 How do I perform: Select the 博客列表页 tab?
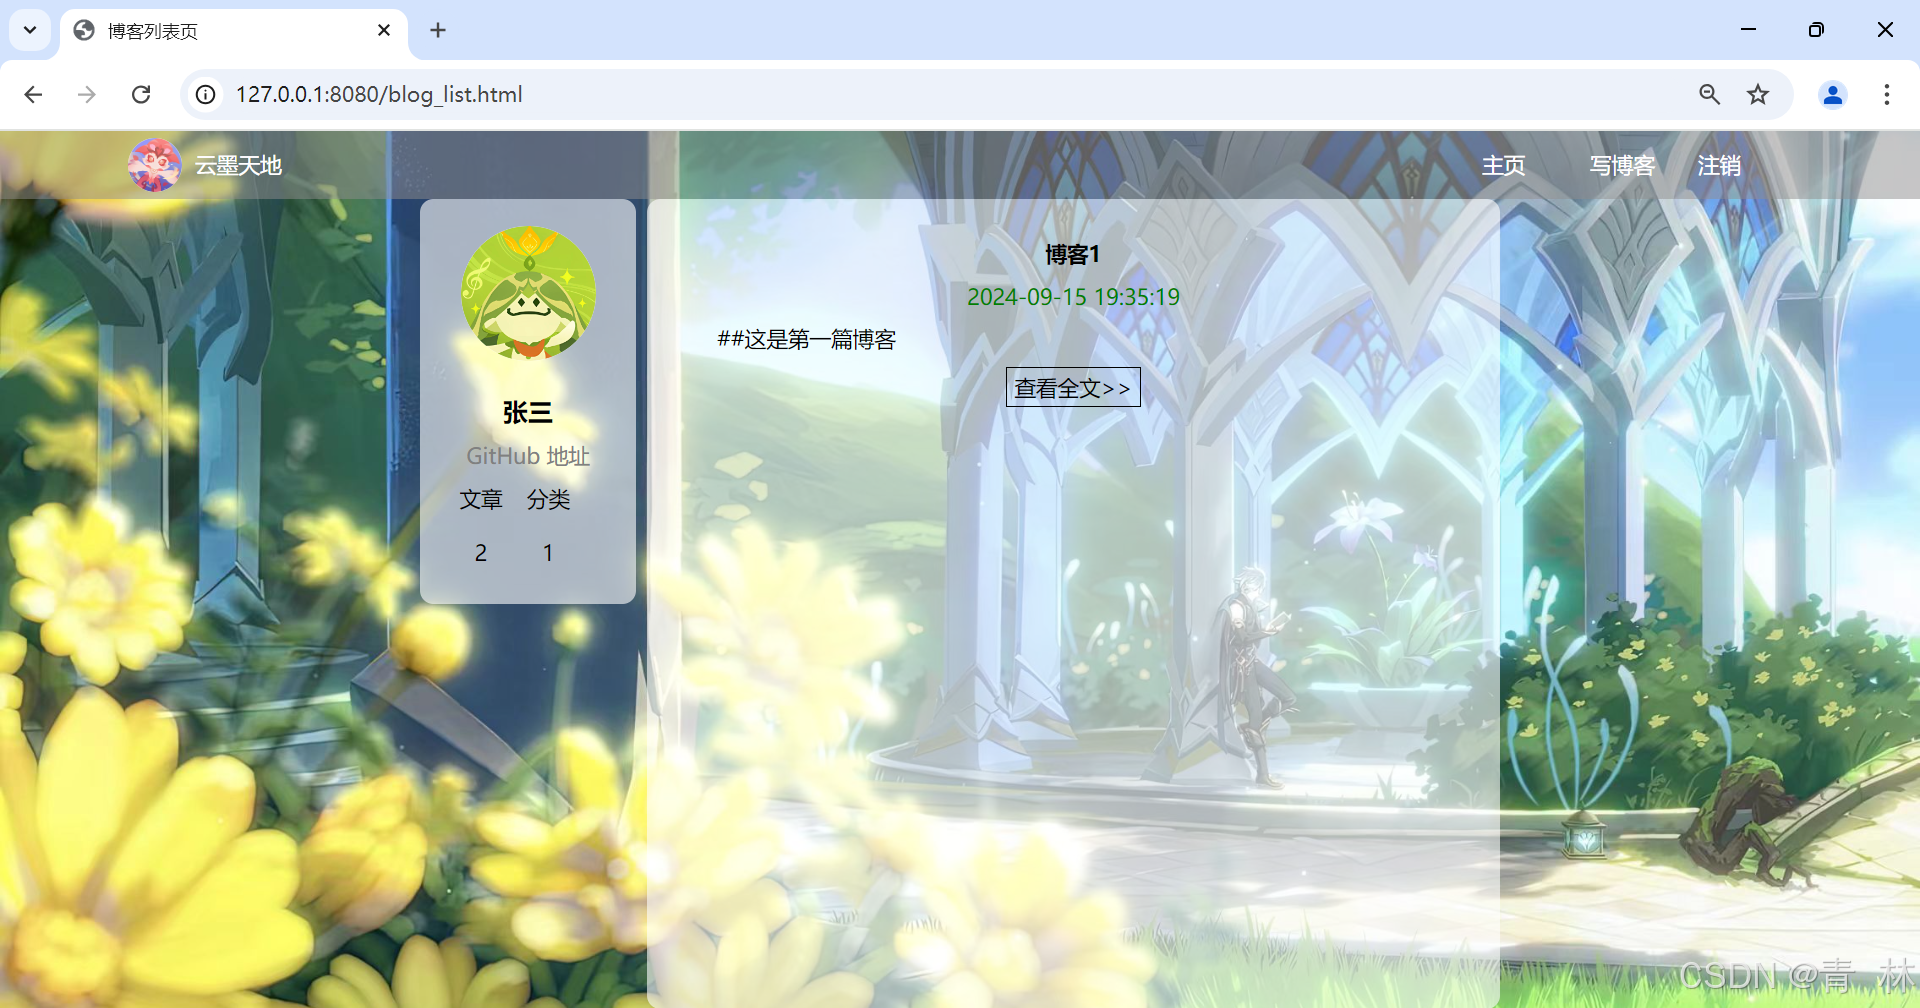pos(234,31)
